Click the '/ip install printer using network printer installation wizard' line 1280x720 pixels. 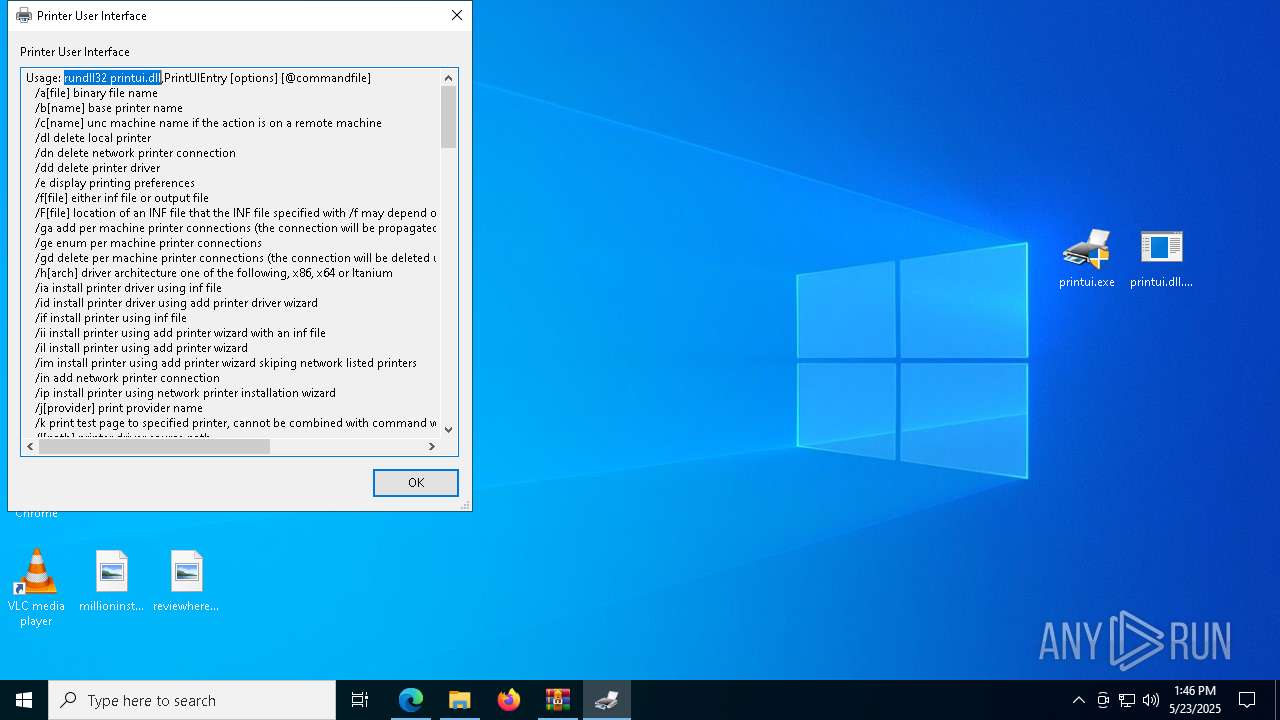[x=185, y=393]
